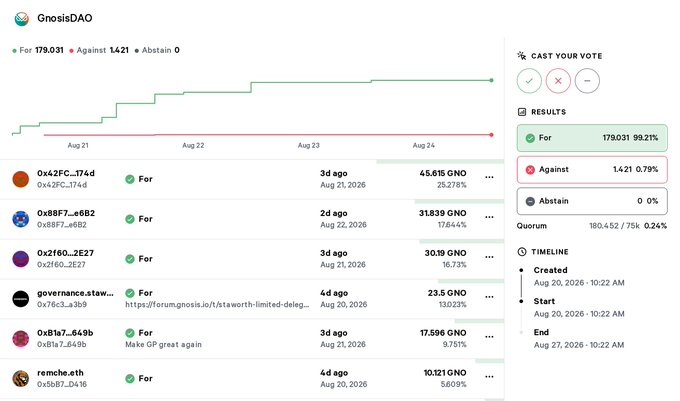Select the Against result row

tap(592, 170)
